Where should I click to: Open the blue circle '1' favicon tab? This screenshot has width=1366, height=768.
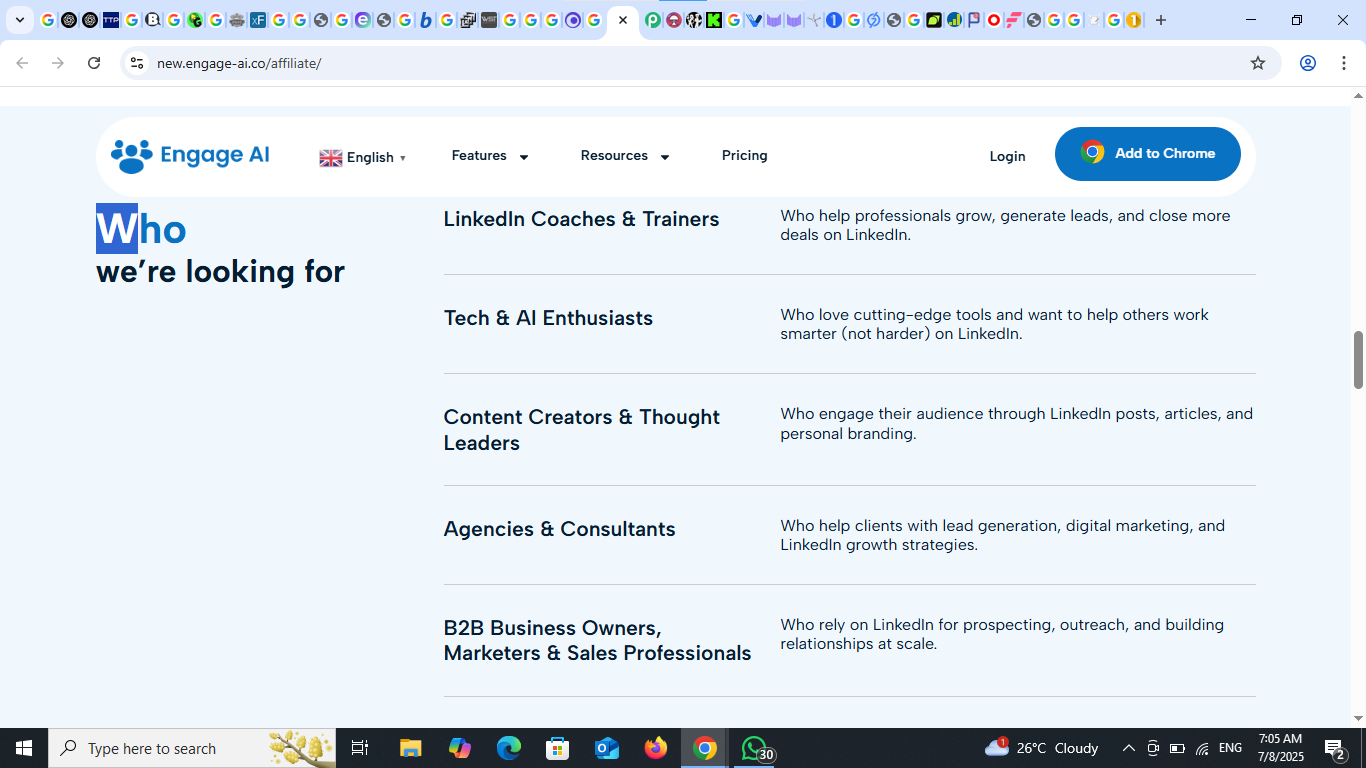pyautogui.click(x=834, y=20)
